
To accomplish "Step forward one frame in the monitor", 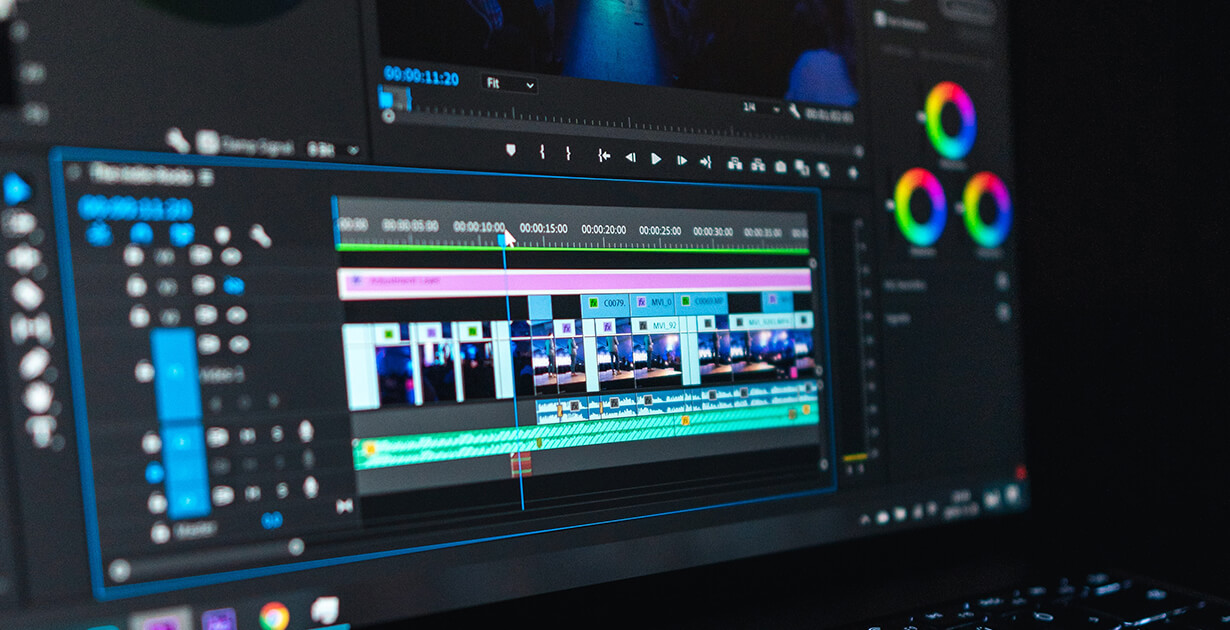I will click(x=681, y=159).
